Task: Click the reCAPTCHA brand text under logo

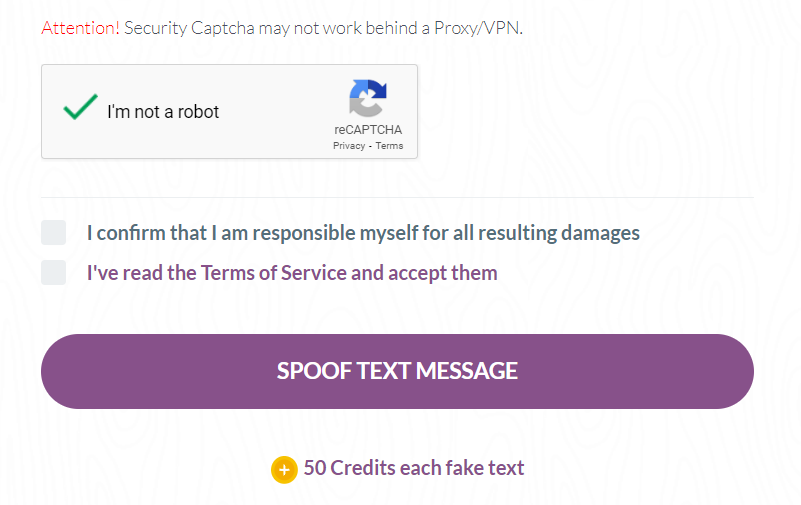Action: pyautogui.click(x=368, y=130)
